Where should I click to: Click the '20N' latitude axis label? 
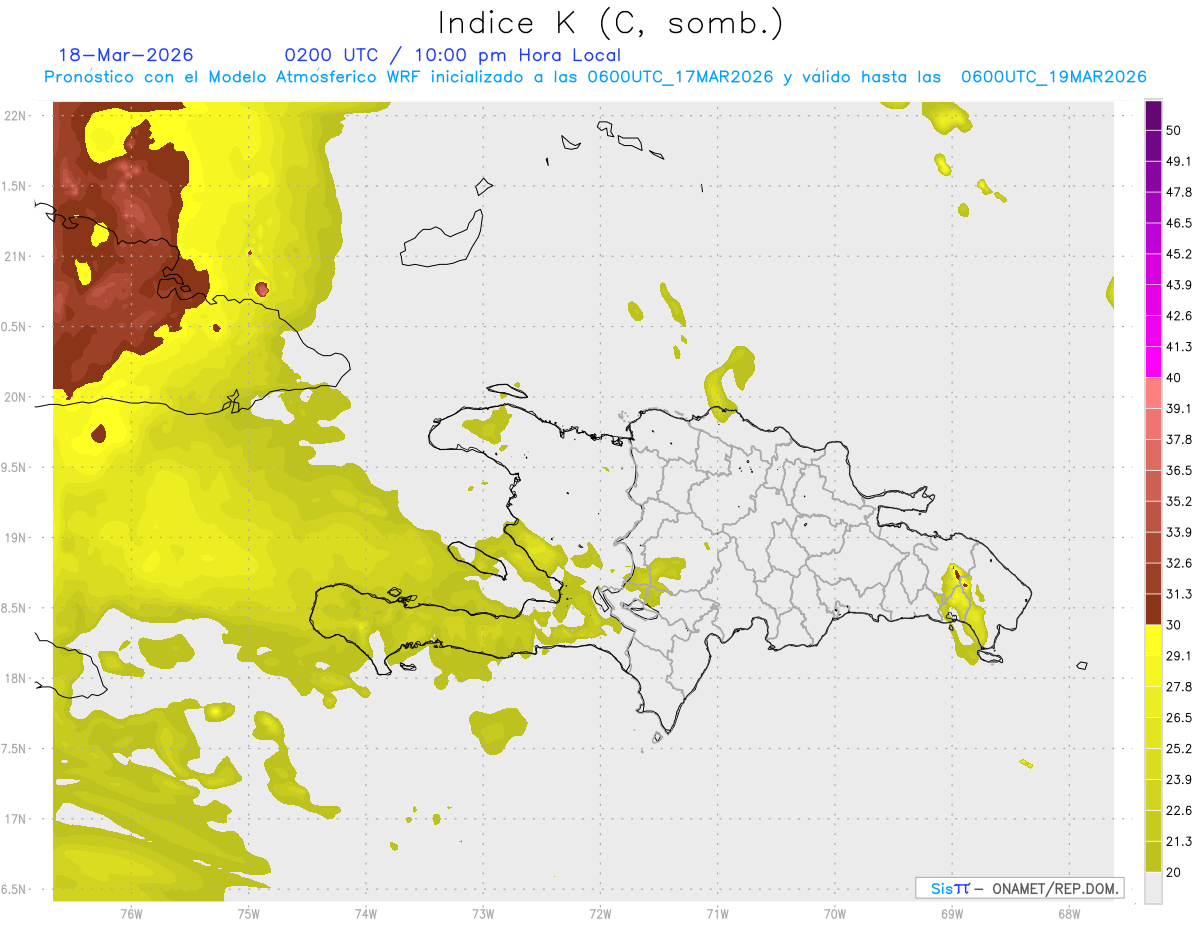pyautogui.click(x=15, y=397)
